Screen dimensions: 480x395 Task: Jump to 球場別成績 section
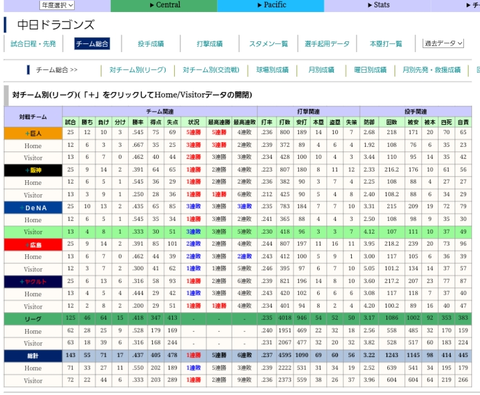coord(272,70)
